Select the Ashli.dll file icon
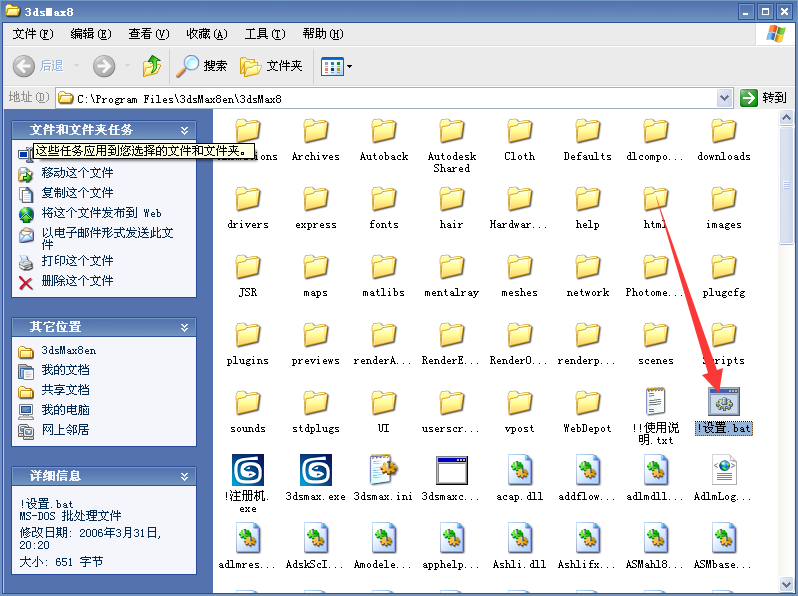The image size is (798, 596). (520, 546)
